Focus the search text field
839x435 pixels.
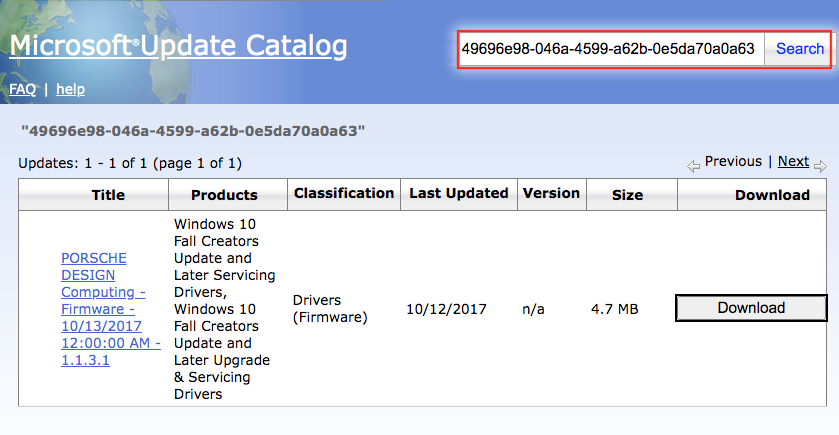610,48
